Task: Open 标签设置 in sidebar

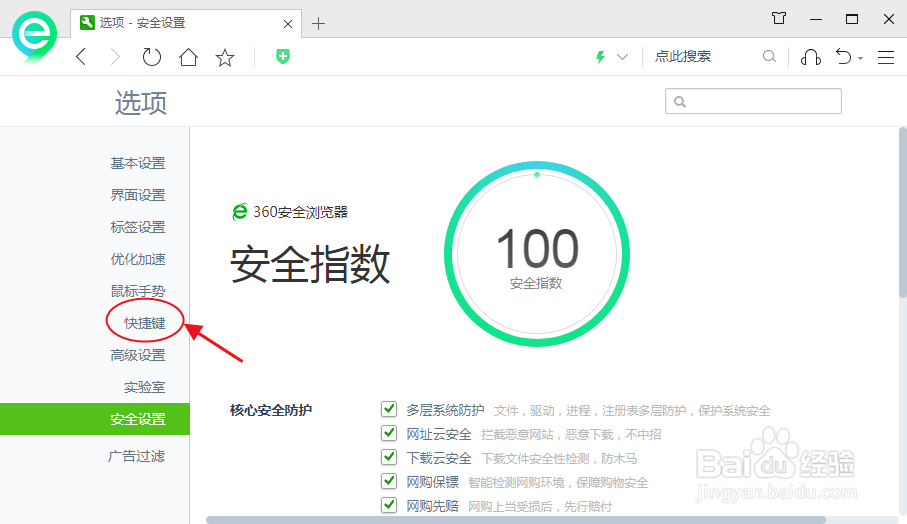Action: (138, 227)
